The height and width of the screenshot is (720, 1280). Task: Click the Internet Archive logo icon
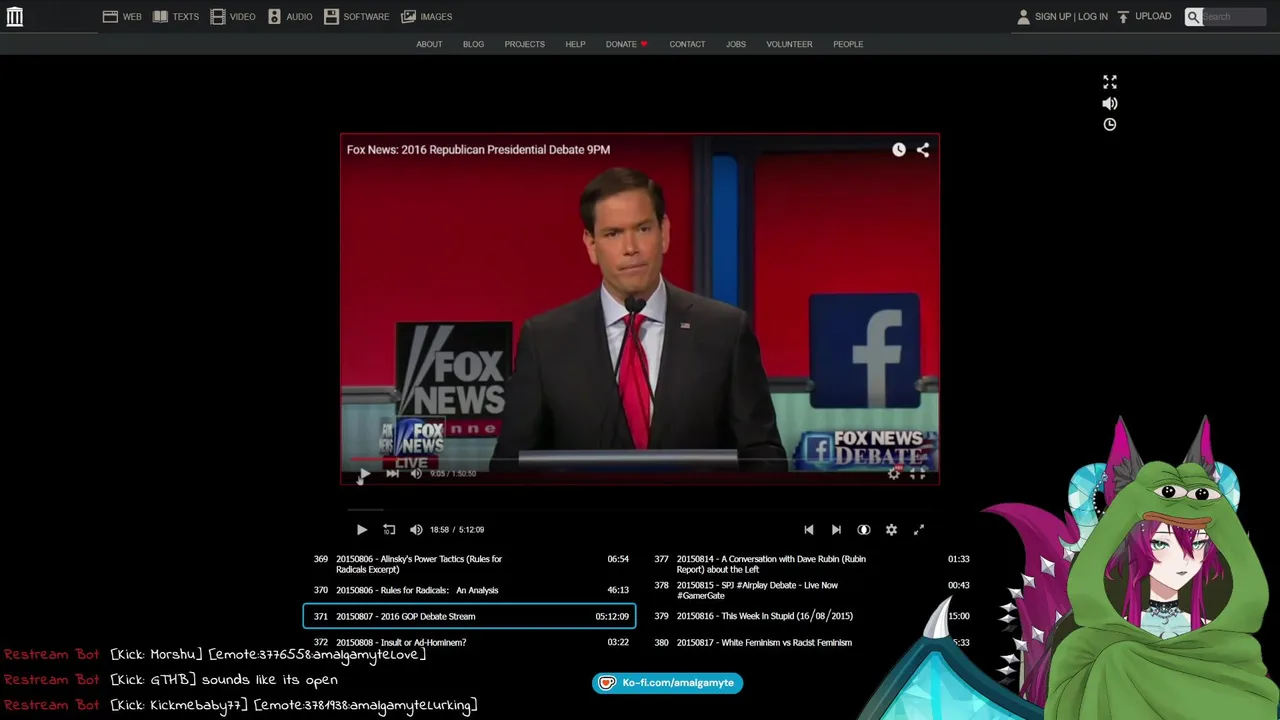tap(14, 17)
